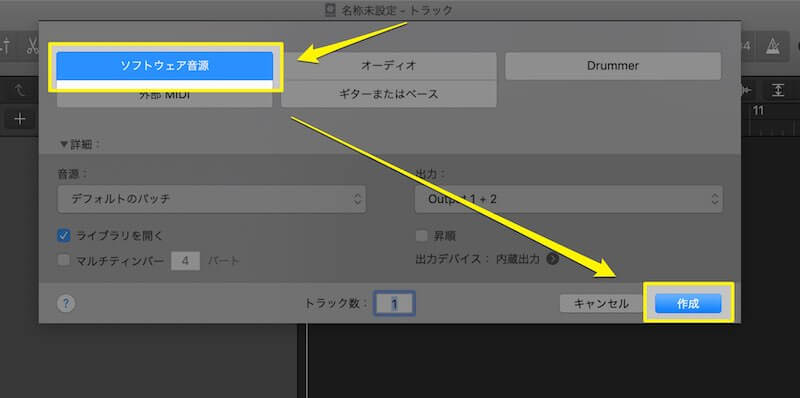Image resolution: width=800 pixels, height=398 pixels.
Task: Uncheck the ライブラリを開く checkbox
Action: click(64, 235)
